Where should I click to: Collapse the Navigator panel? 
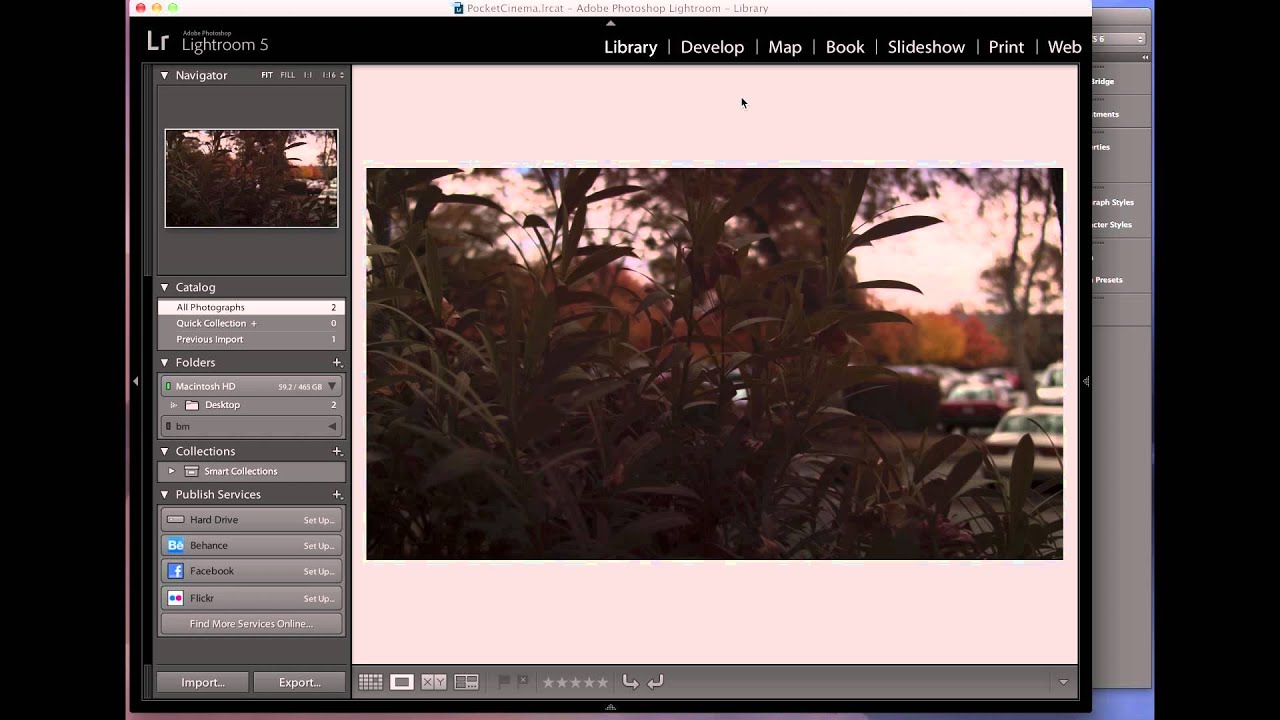pyautogui.click(x=164, y=75)
